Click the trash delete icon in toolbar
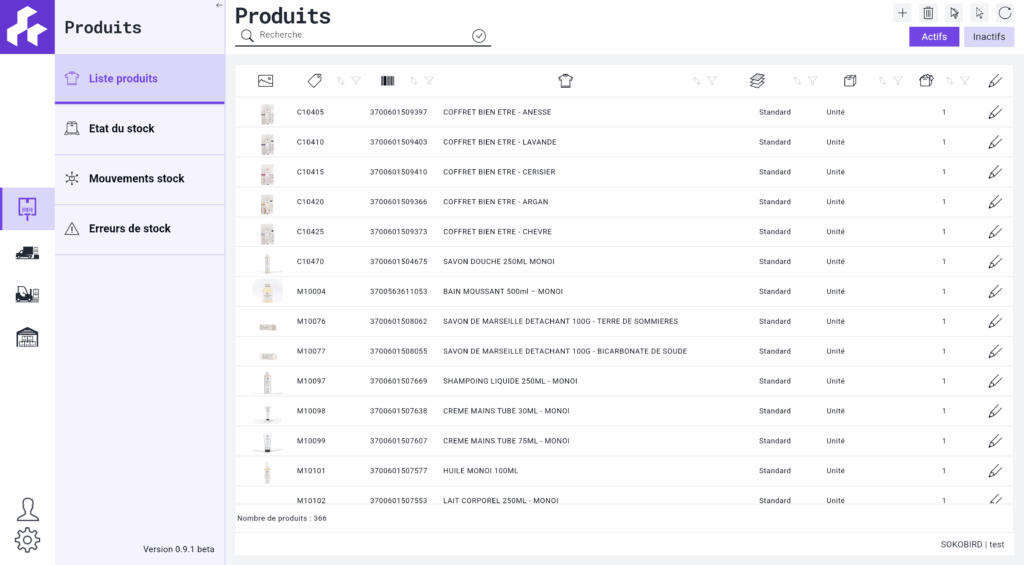The height and width of the screenshot is (565, 1024). click(928, 13)
